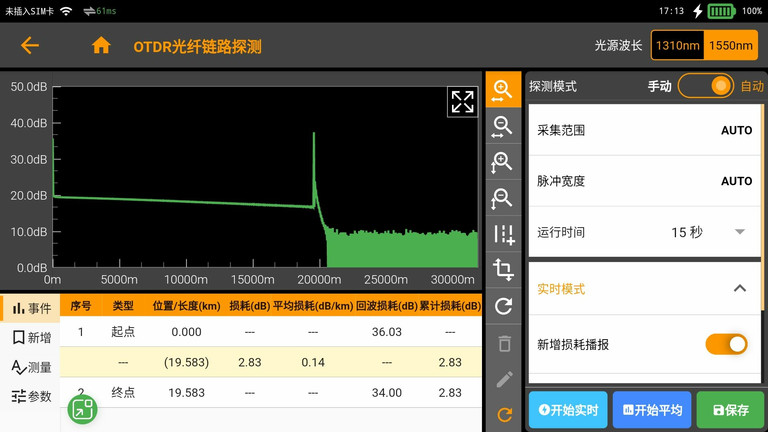Open the 运行时间 dropdown
768x432 pixels.
739,232
